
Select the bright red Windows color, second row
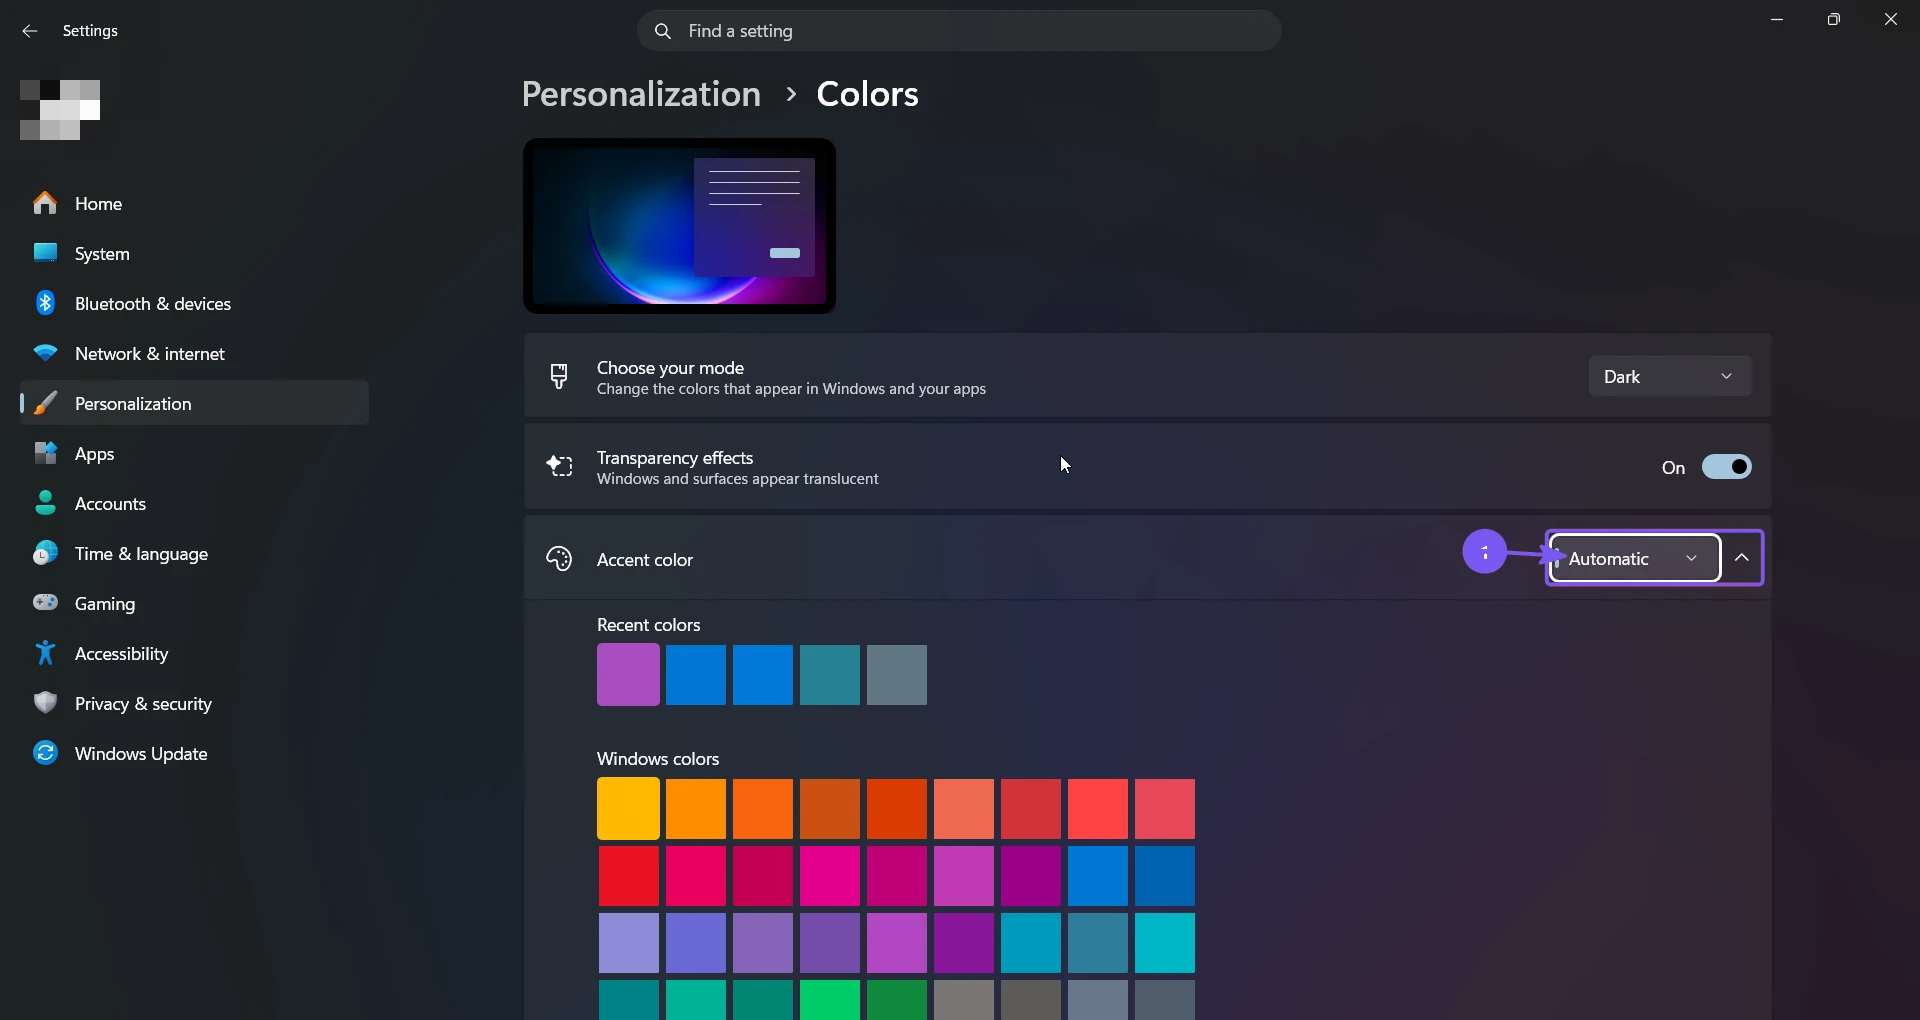pos(628,875)
